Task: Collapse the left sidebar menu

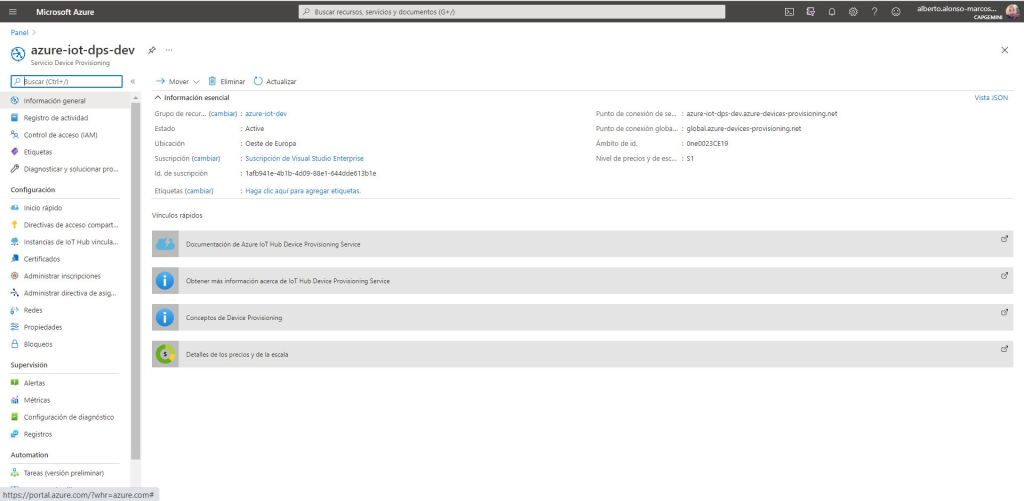Action: click(133, 81)
